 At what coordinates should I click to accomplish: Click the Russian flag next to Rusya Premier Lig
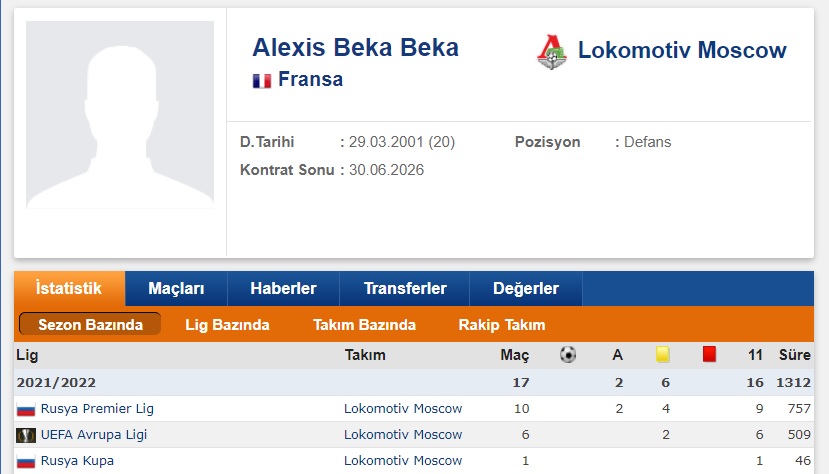pos(25,410)
